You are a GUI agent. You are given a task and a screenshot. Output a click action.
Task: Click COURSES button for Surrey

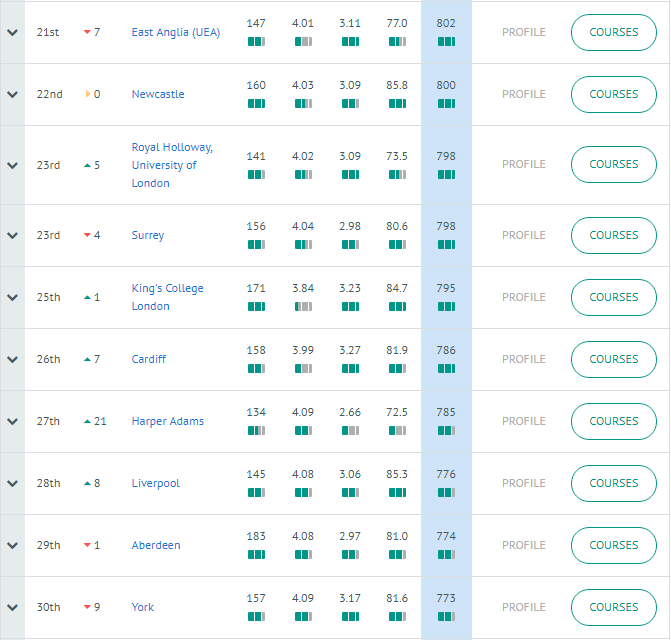click(x=614, y=235)
